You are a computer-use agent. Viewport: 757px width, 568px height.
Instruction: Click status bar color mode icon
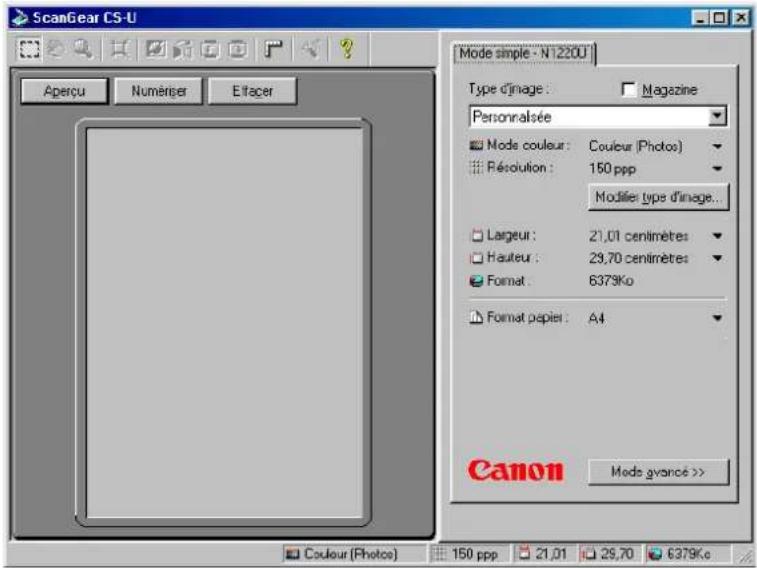pos(293,554)
